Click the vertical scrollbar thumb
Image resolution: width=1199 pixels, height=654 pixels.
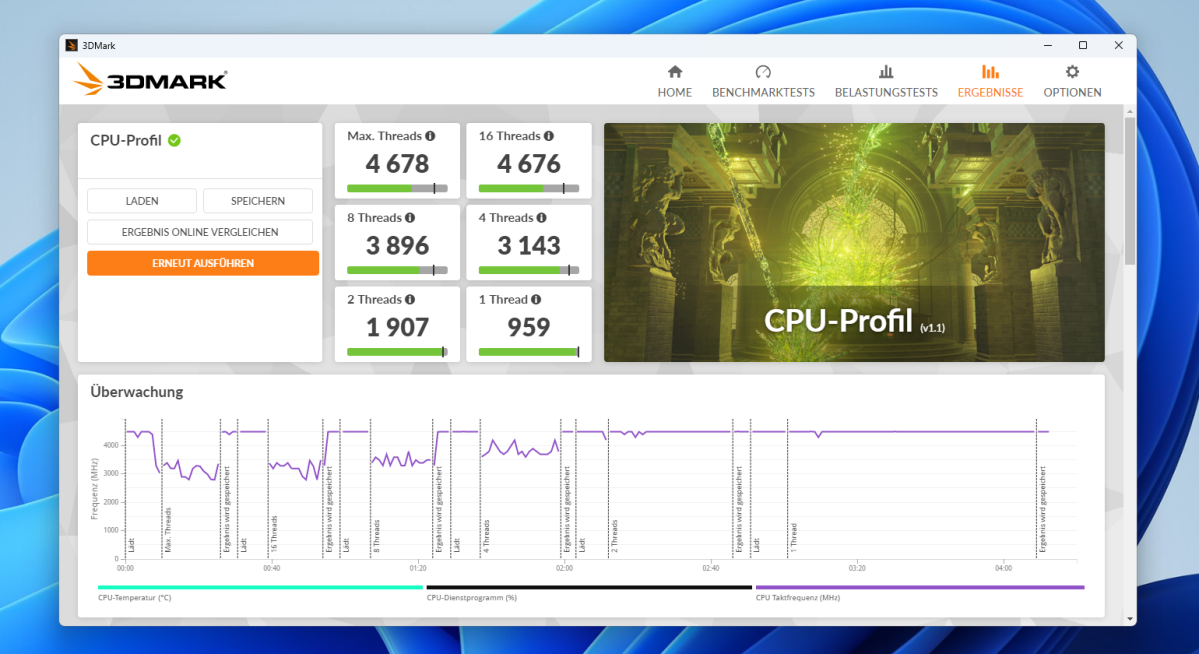1129,190
